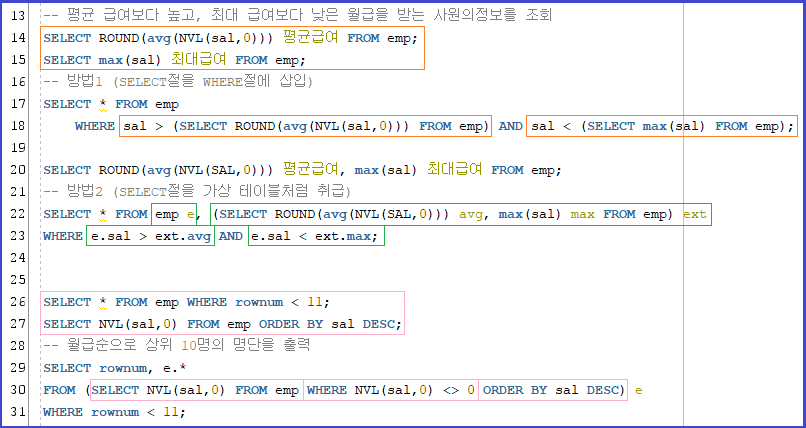Image resolution: width=806 pixels, height=428 pixels.
Task: Click 'SELECT NVL(sal,0) FROM emp ORDER BY sal DESC;' on line 27
Action: (x=223, y=324)
